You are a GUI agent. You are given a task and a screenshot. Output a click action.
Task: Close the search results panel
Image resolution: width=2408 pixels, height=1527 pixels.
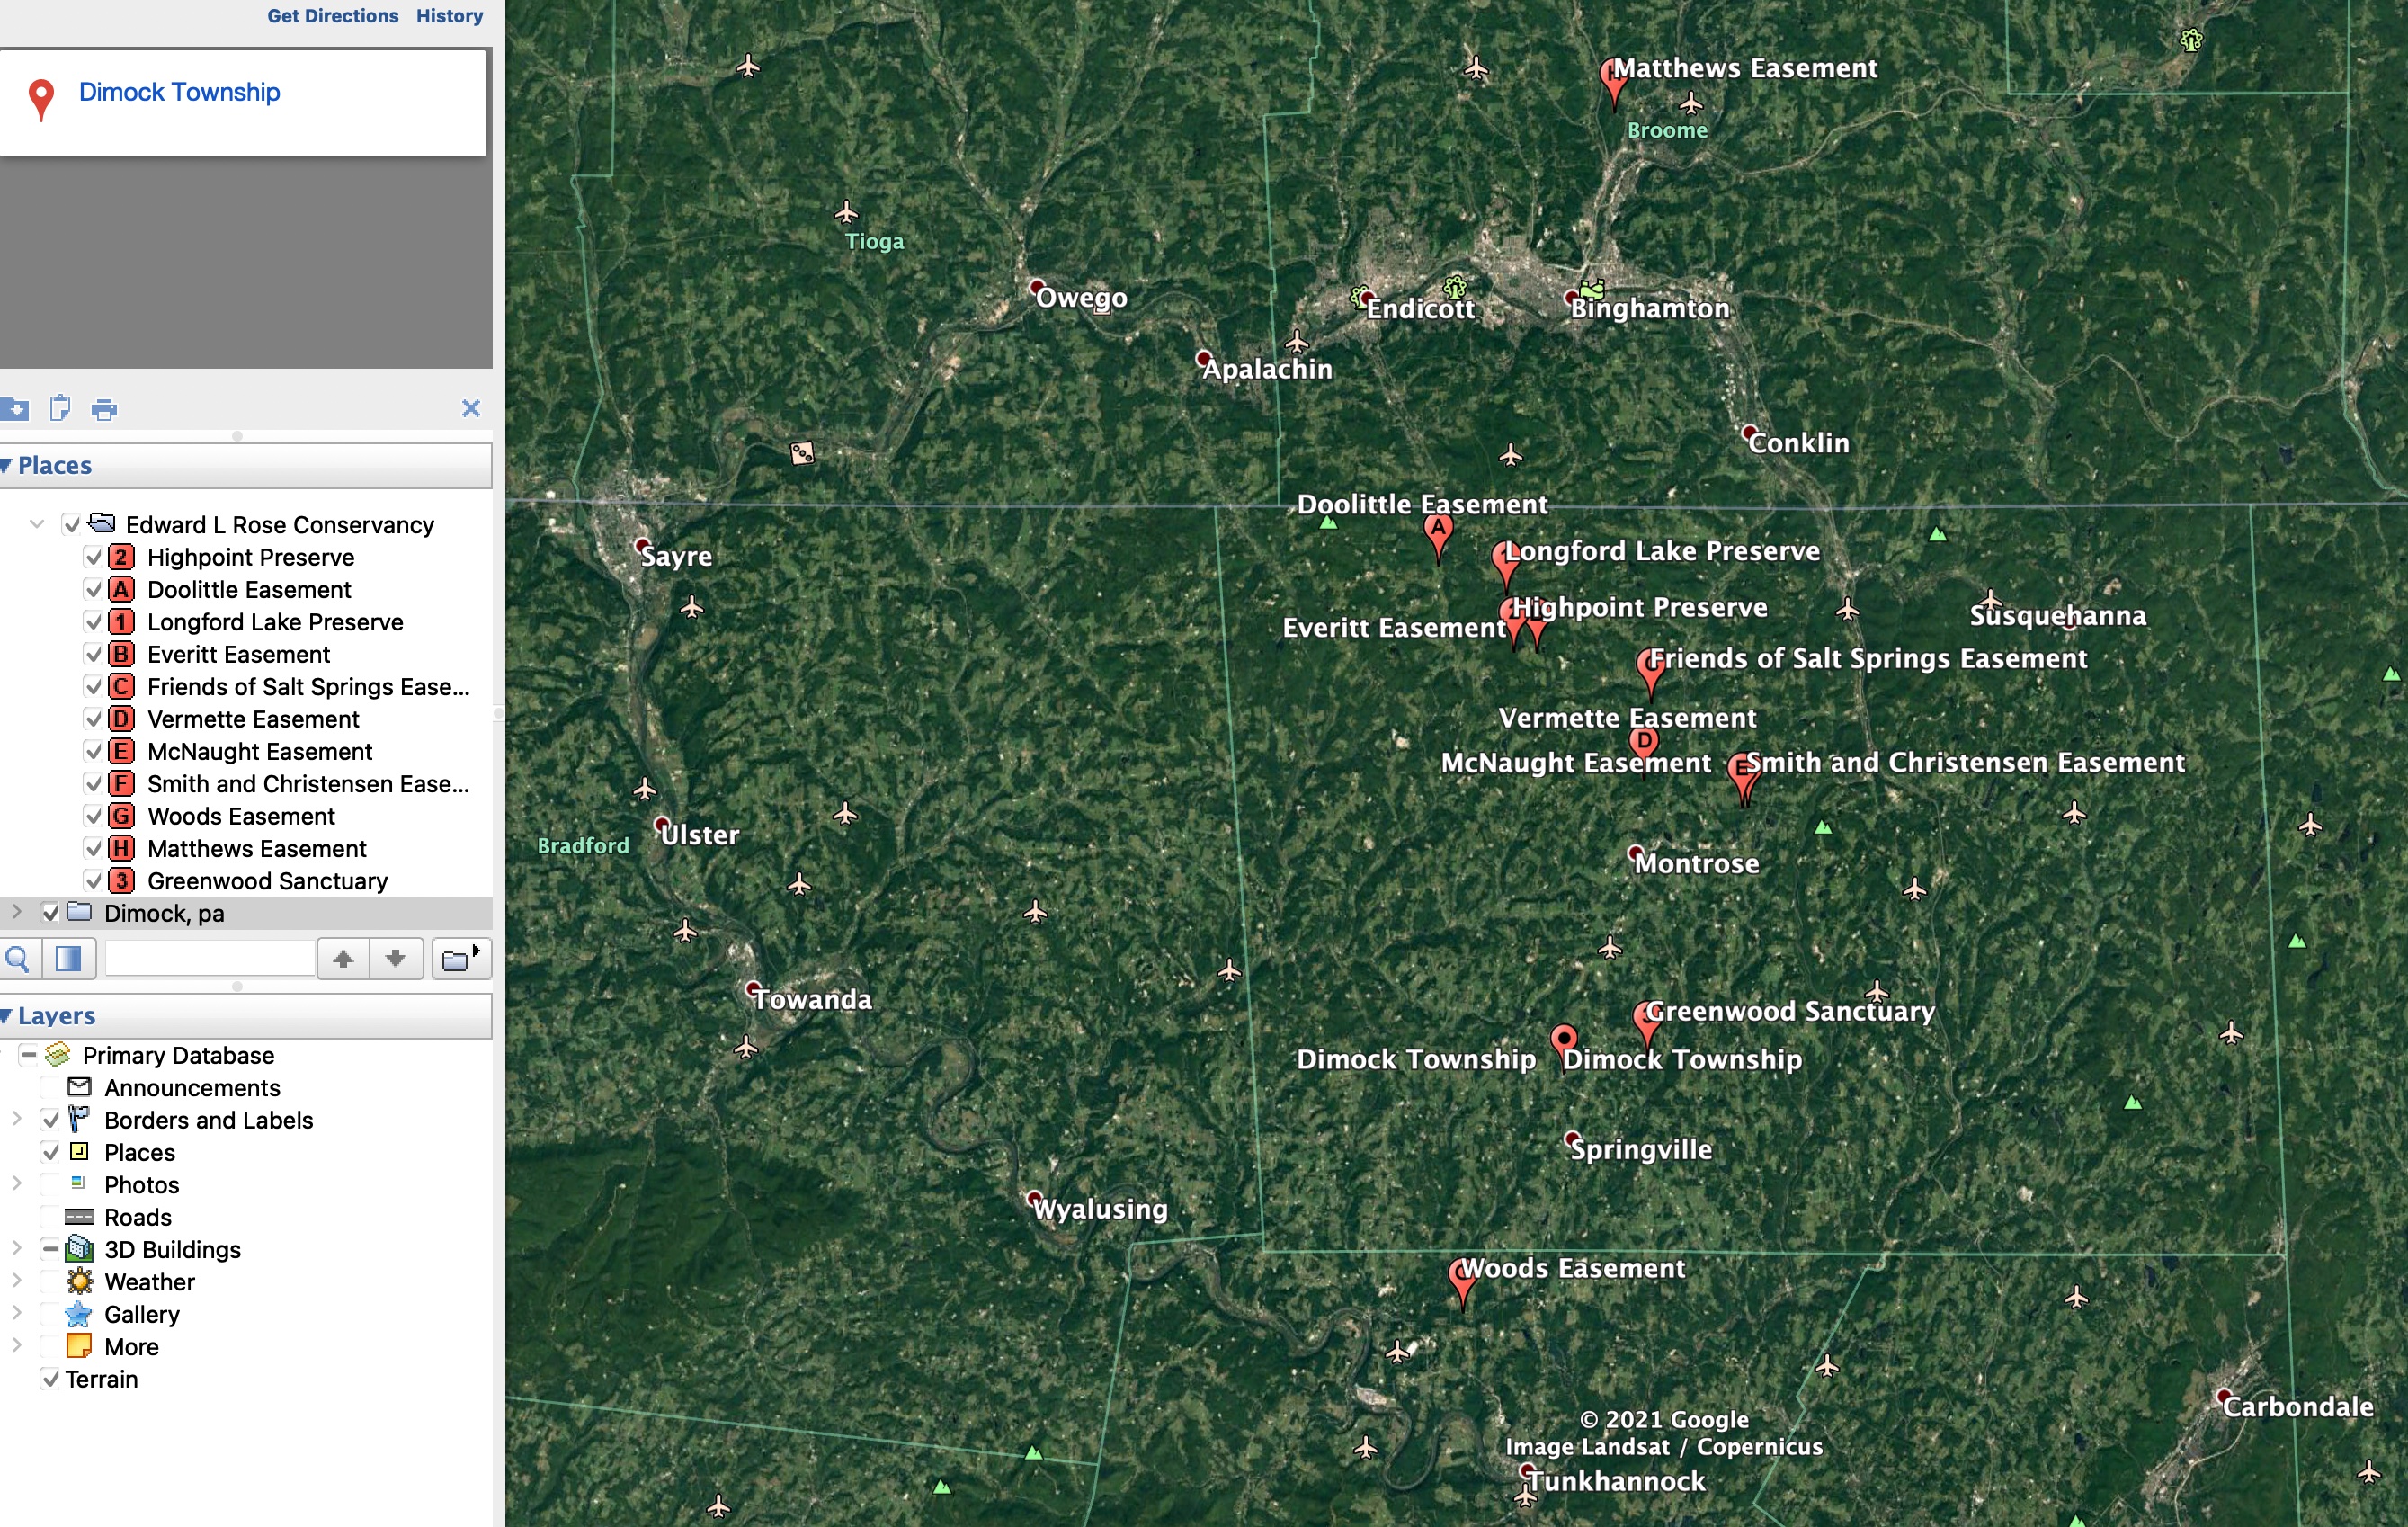(x=471, y=408)
